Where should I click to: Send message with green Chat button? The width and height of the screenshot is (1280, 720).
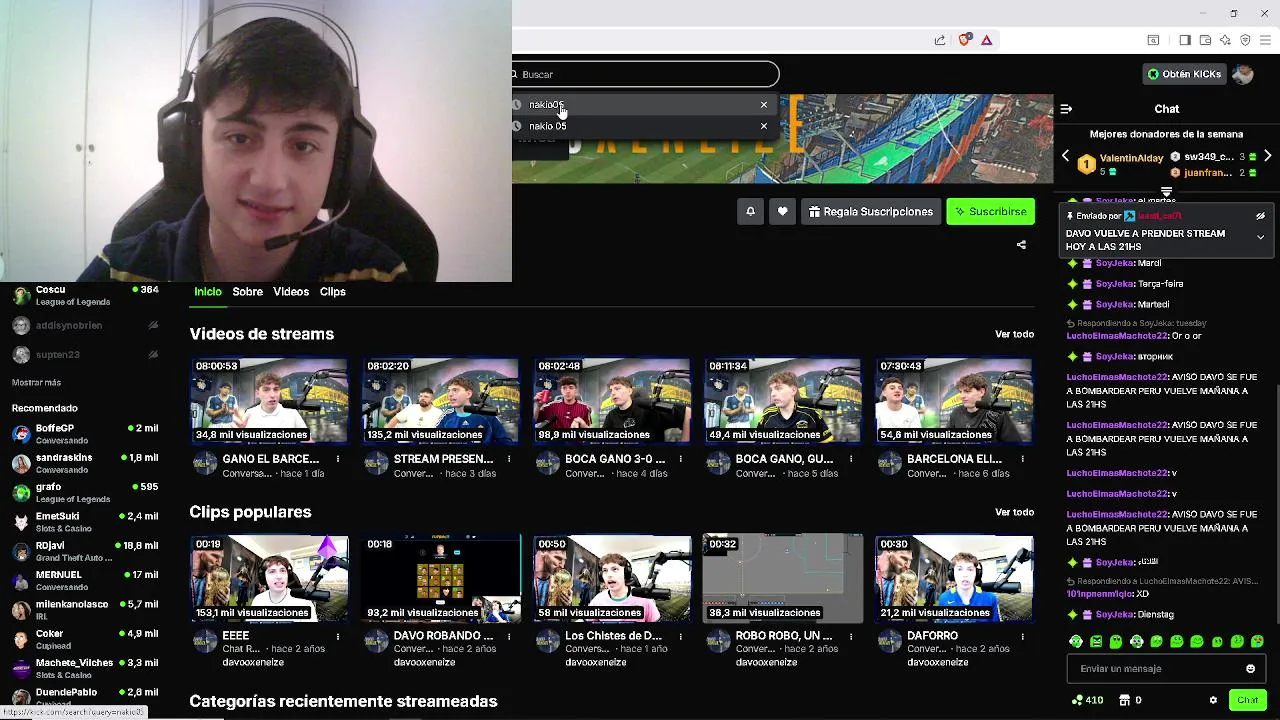pos(1247,700)
